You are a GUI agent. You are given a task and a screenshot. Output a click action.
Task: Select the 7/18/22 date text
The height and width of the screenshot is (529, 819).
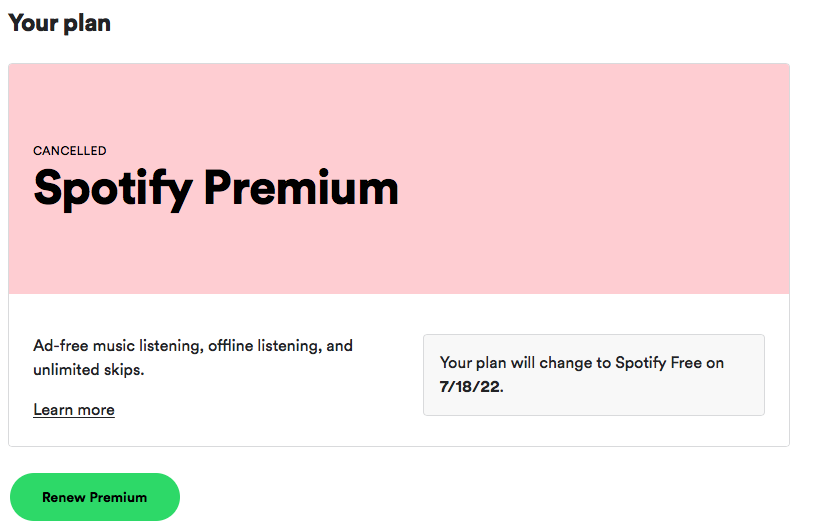click(x=470, y=387)
